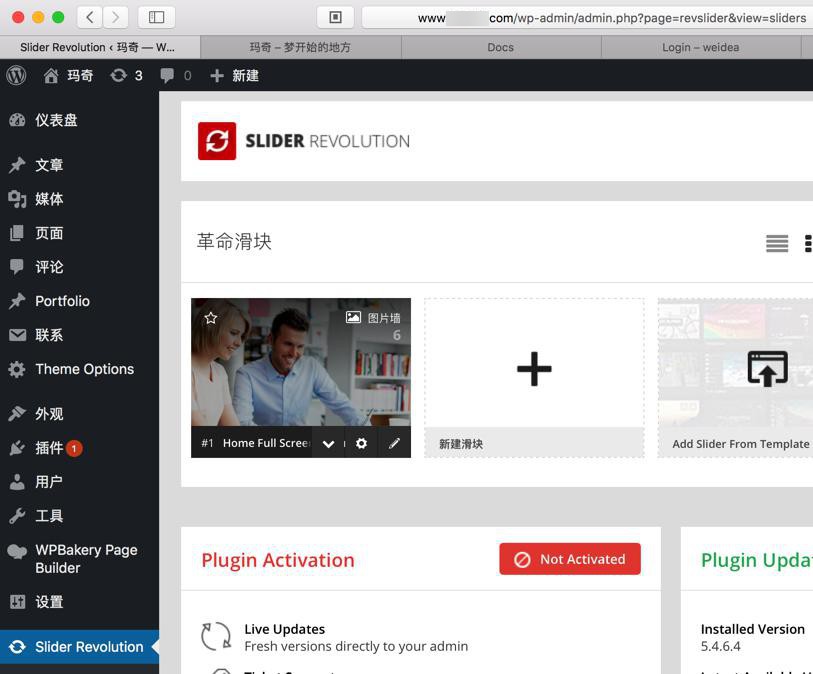Expand the Home Full Screen slider dropdown arrow
The width and height of the screenshot is (813, 674).
pos(328,444)
